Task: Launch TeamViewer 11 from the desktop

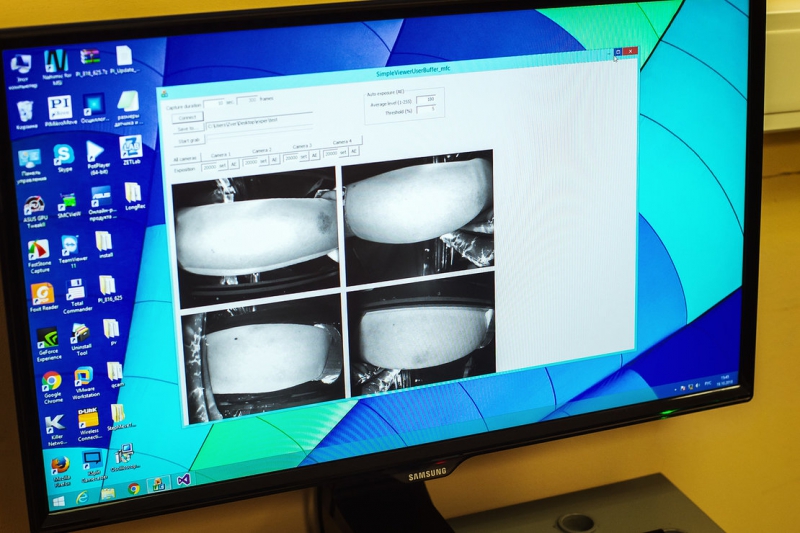Action: (70, 247)
